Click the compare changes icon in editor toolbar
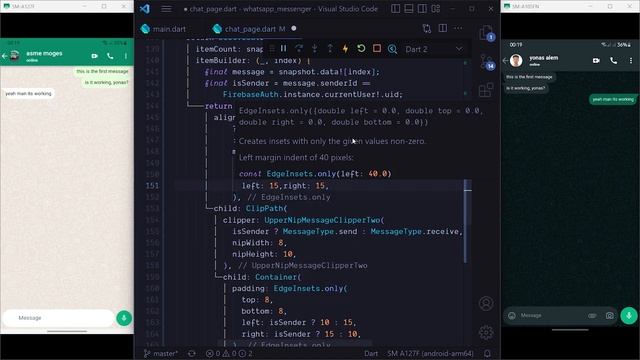 point(427,29)
